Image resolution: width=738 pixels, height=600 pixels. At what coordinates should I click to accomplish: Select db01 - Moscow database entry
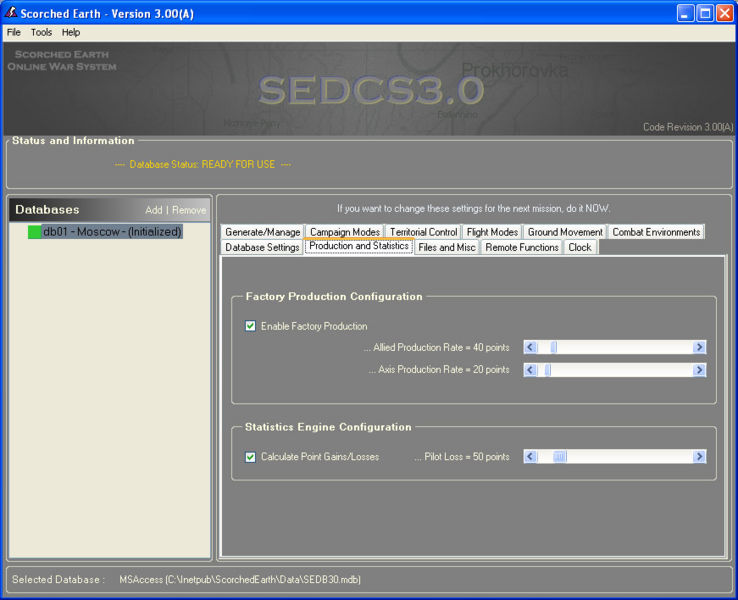111,232
